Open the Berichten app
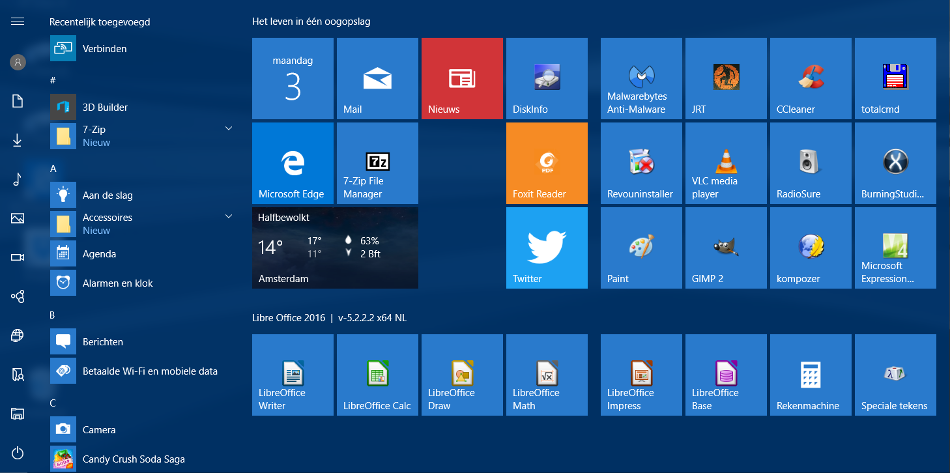The height and width of the screenshot is (473, 950). coord(142,342)
